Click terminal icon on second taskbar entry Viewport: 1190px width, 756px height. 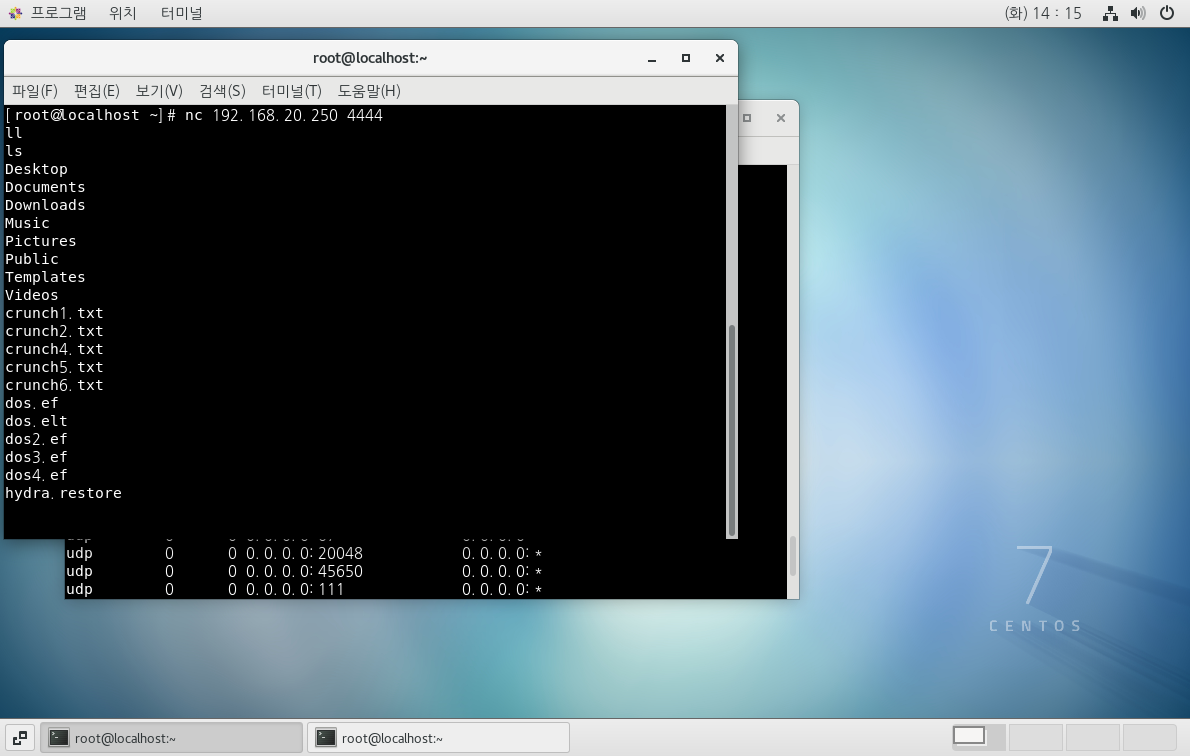pyautogui.click(x=326, y=738)
